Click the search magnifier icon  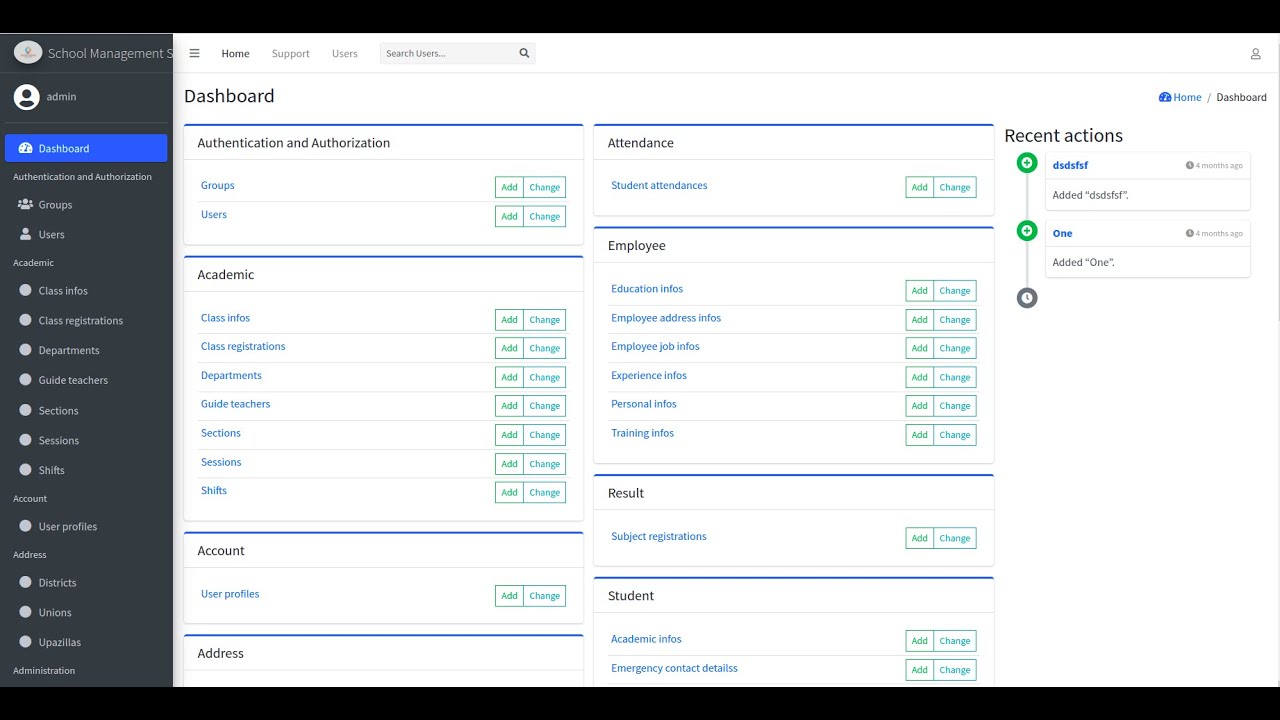[524, 53]
